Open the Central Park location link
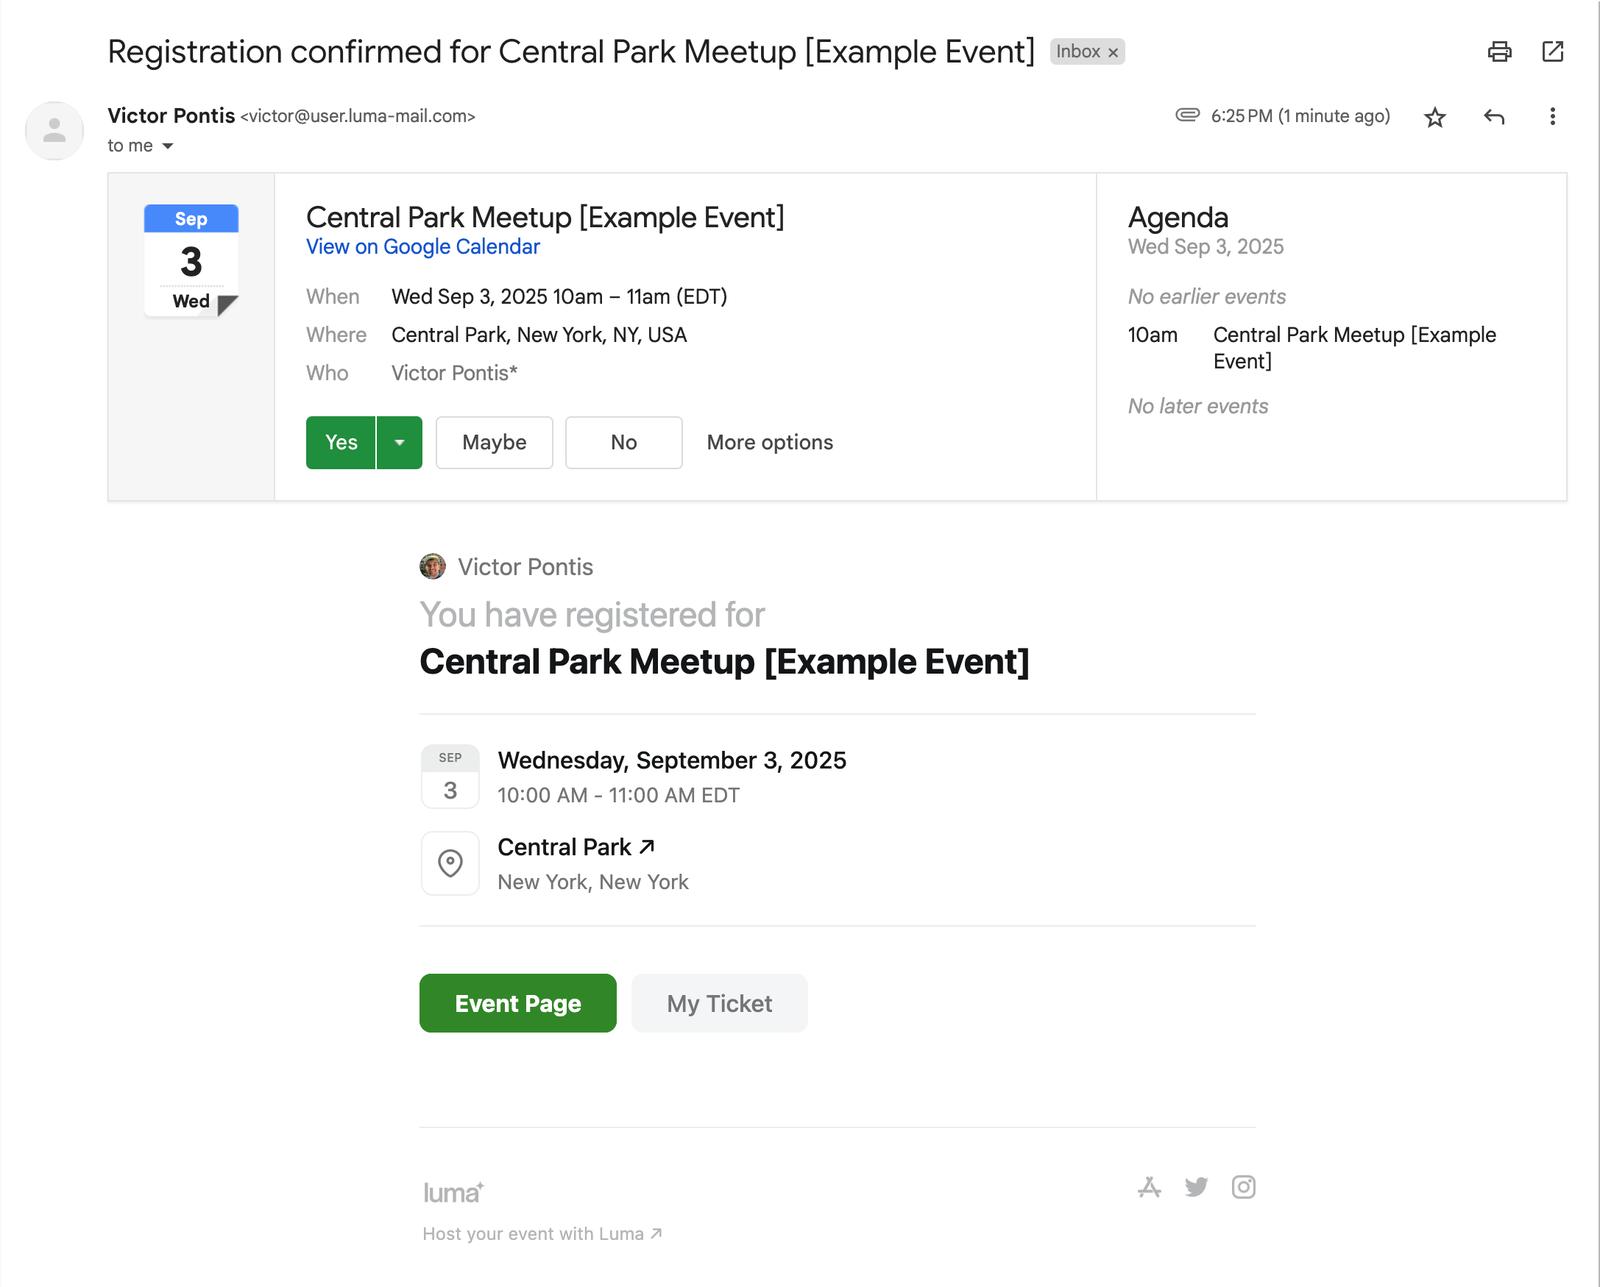1600x1287 pixels. [x=576, y=847]
